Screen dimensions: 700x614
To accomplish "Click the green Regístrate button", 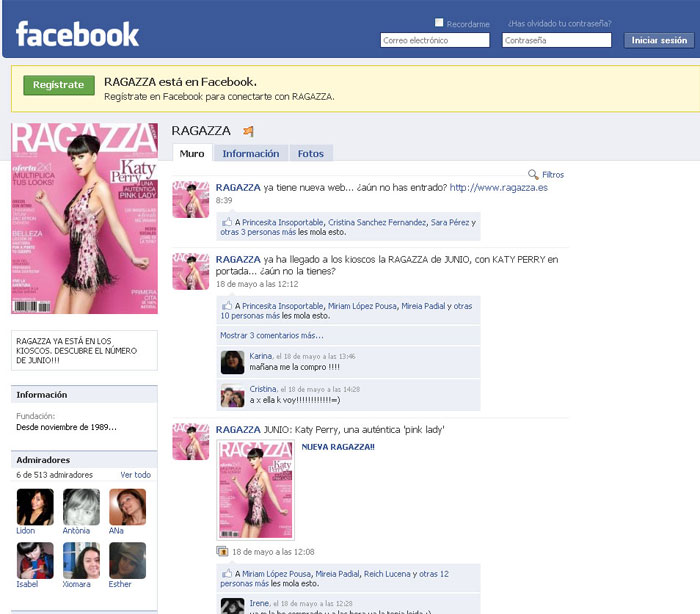I will coord(59,85).
